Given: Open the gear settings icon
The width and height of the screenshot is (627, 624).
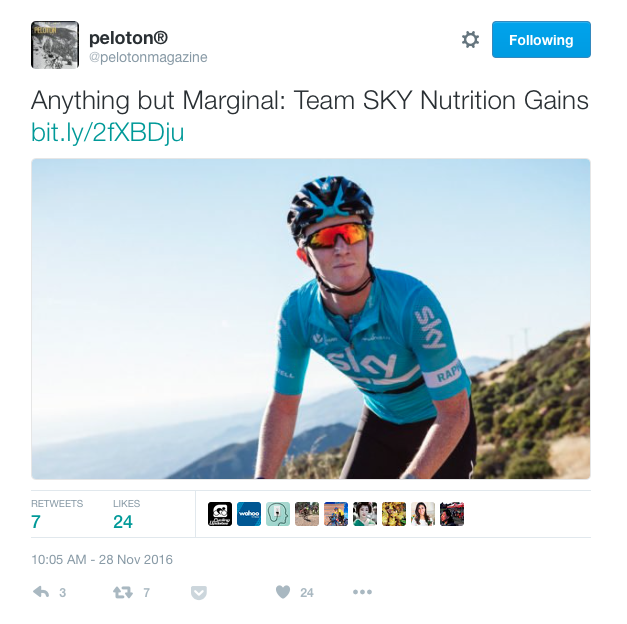Looking at the screenshot, I should click(x=470, y=40).
